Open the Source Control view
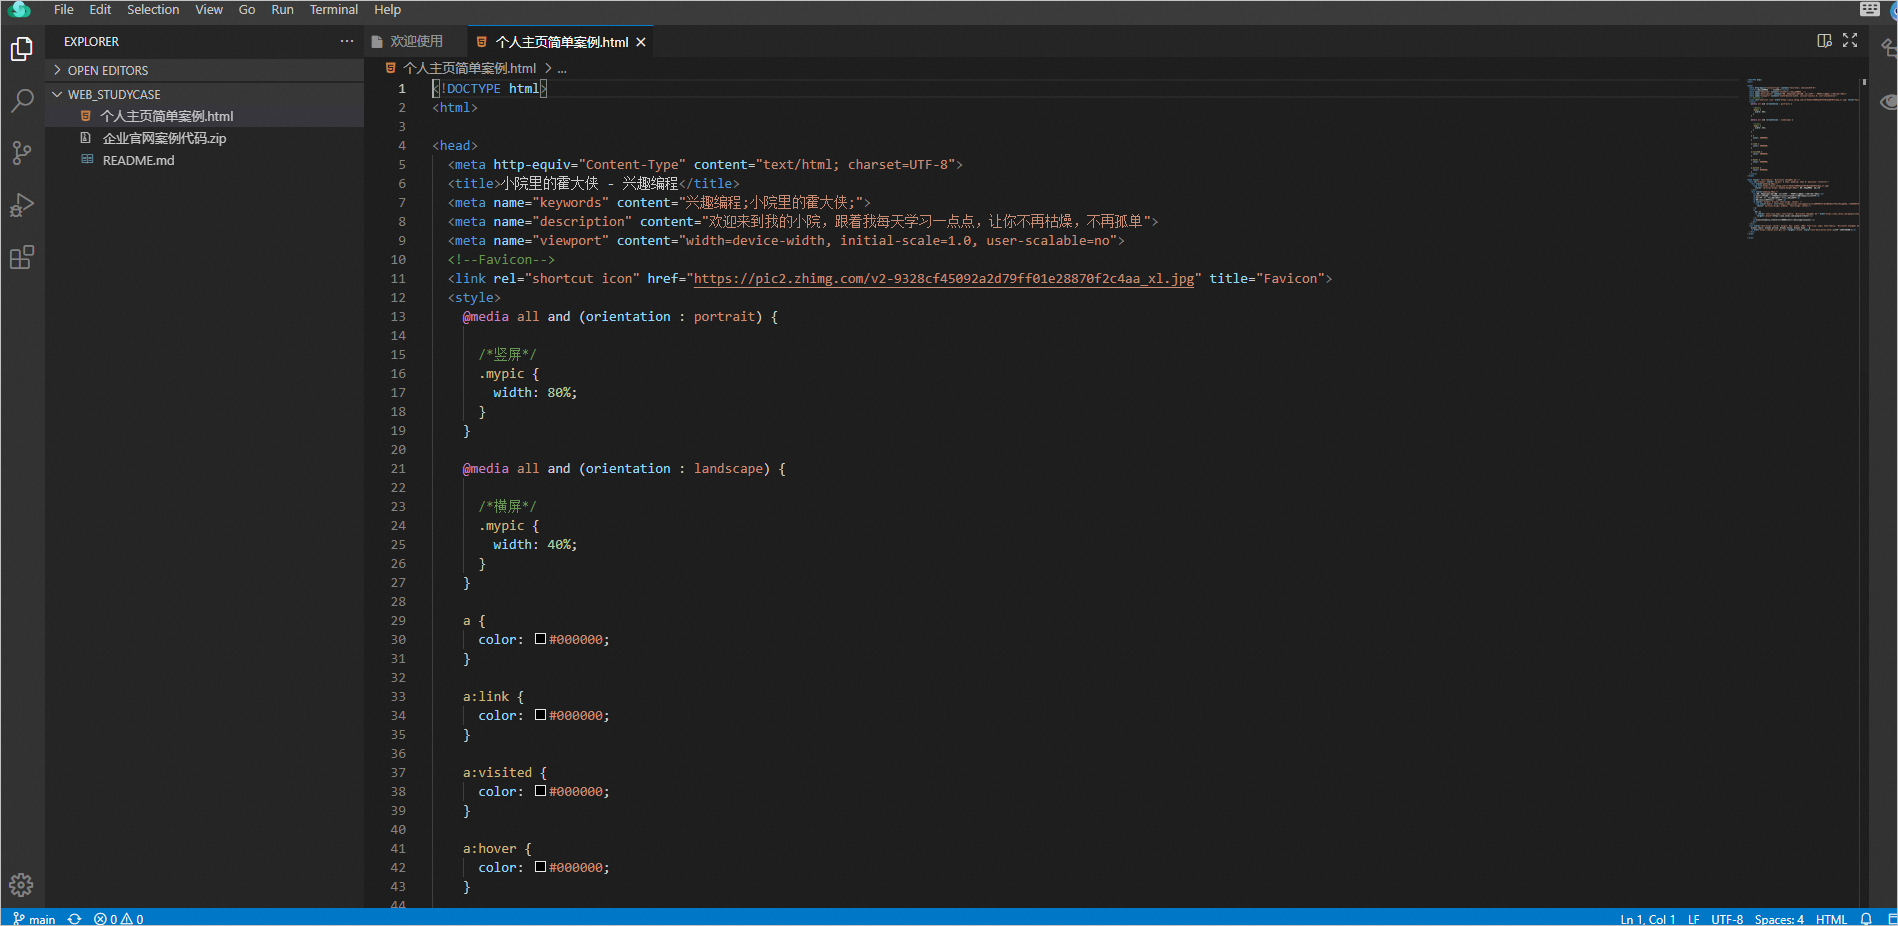The image size is (1898, 926). point(22,153)
